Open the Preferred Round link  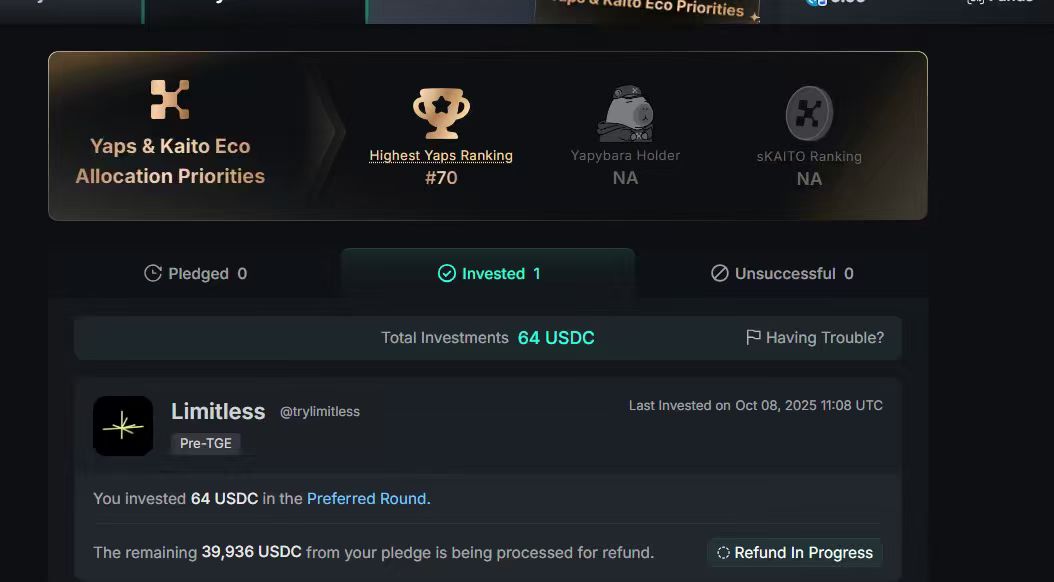coord(368,498)
